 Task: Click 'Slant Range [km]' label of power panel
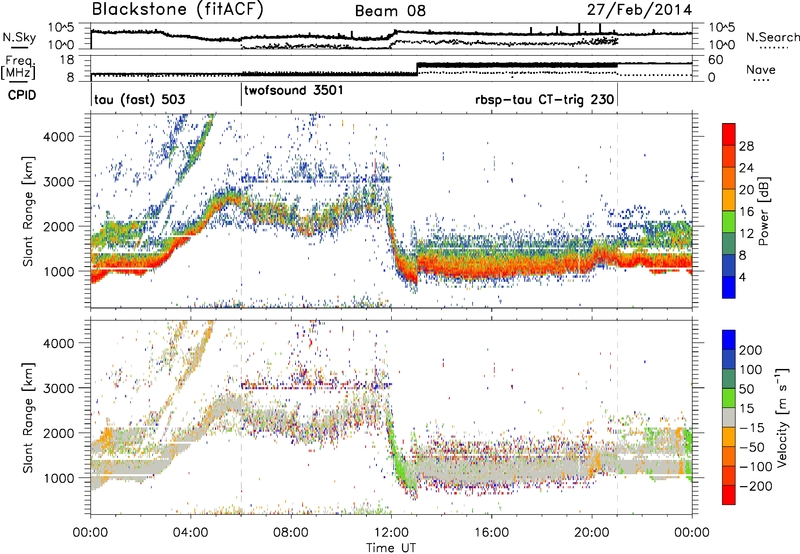click(x=28, y=211)
